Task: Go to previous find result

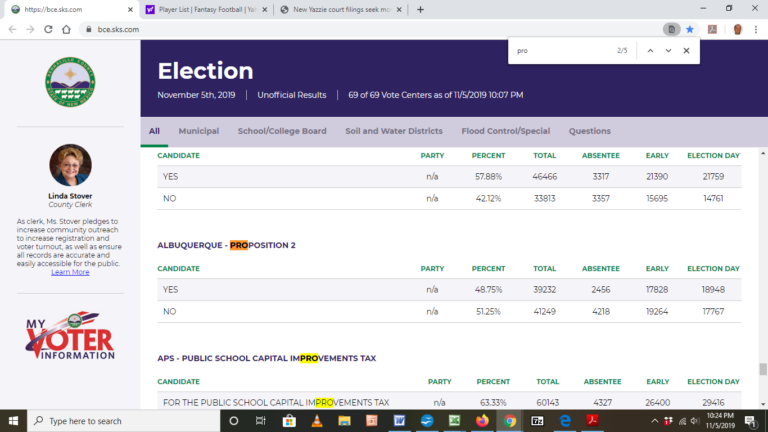Action: (x=650, y=50)
